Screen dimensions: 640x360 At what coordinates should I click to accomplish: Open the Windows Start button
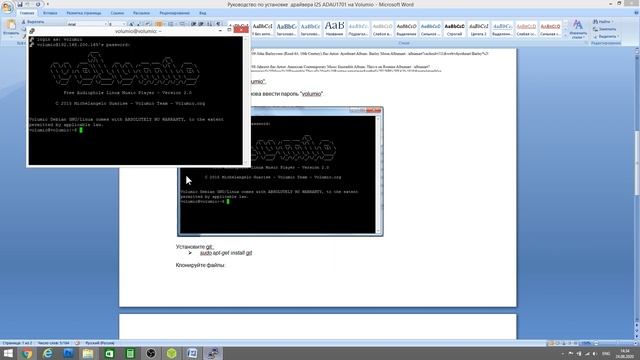click(8, 353)
